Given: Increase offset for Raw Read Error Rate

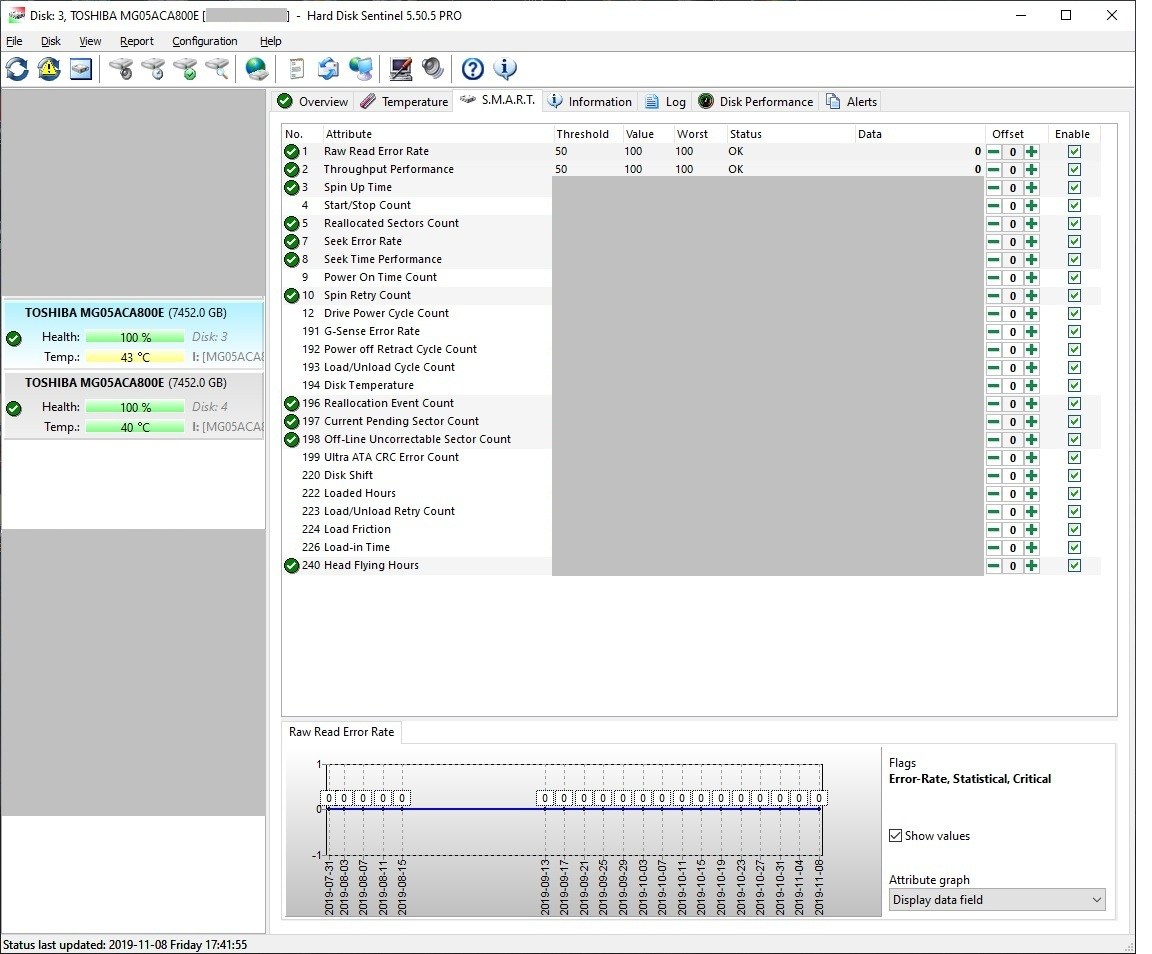Looking at the screenshot, I should 1032,151.
